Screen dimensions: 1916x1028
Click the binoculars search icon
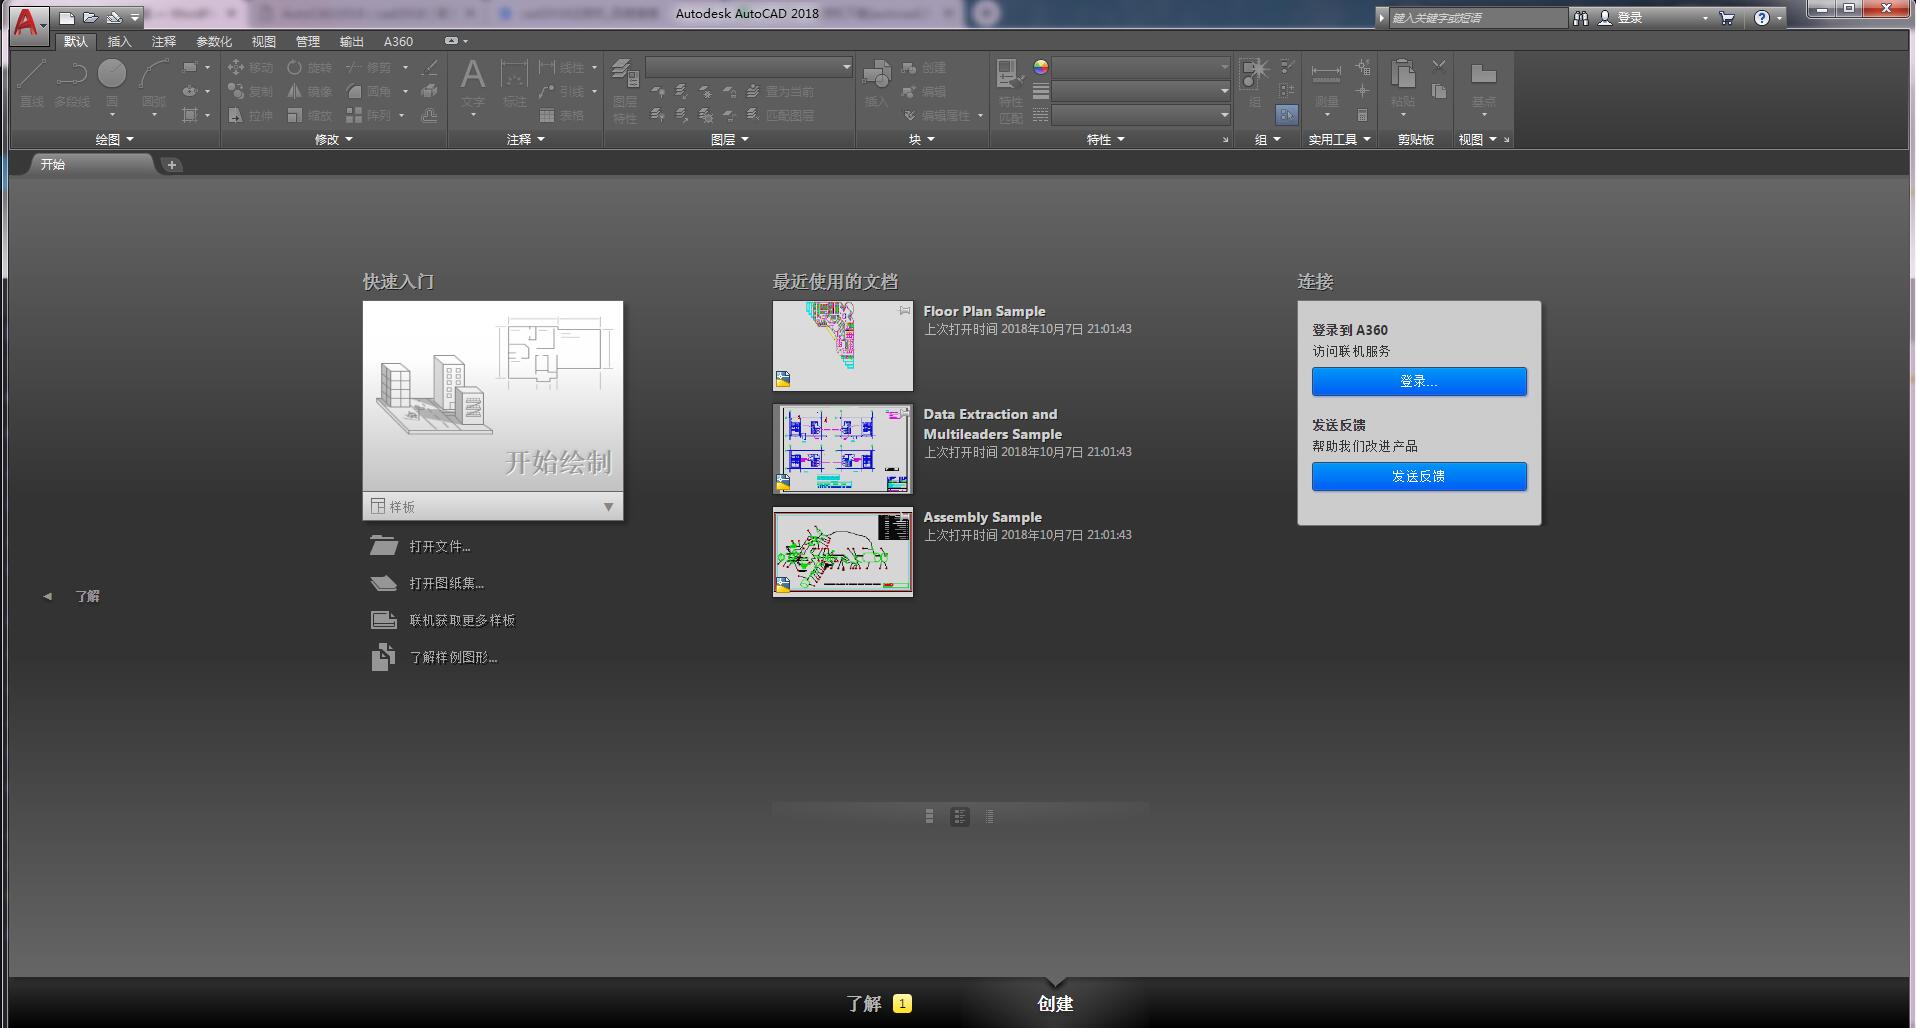(x=1580, y=18)
